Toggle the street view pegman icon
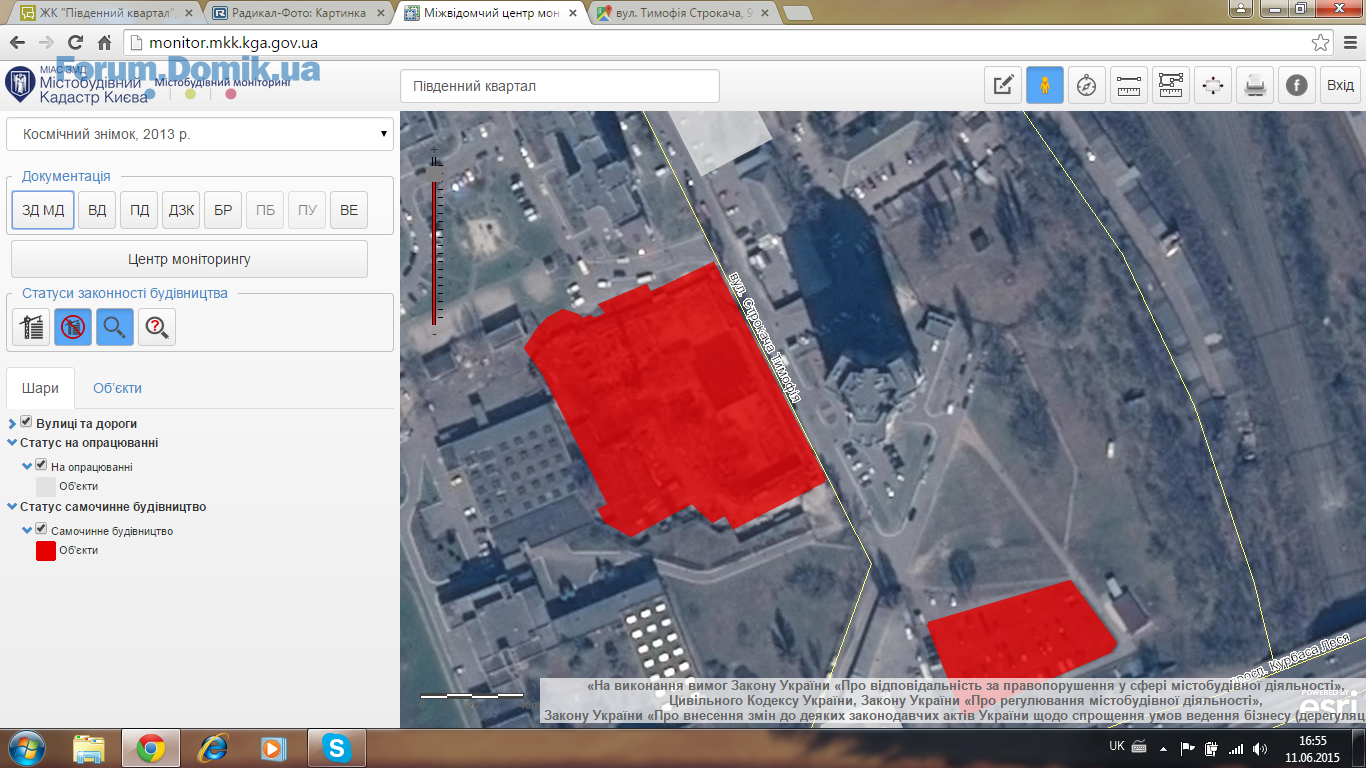 (1045, 86)
